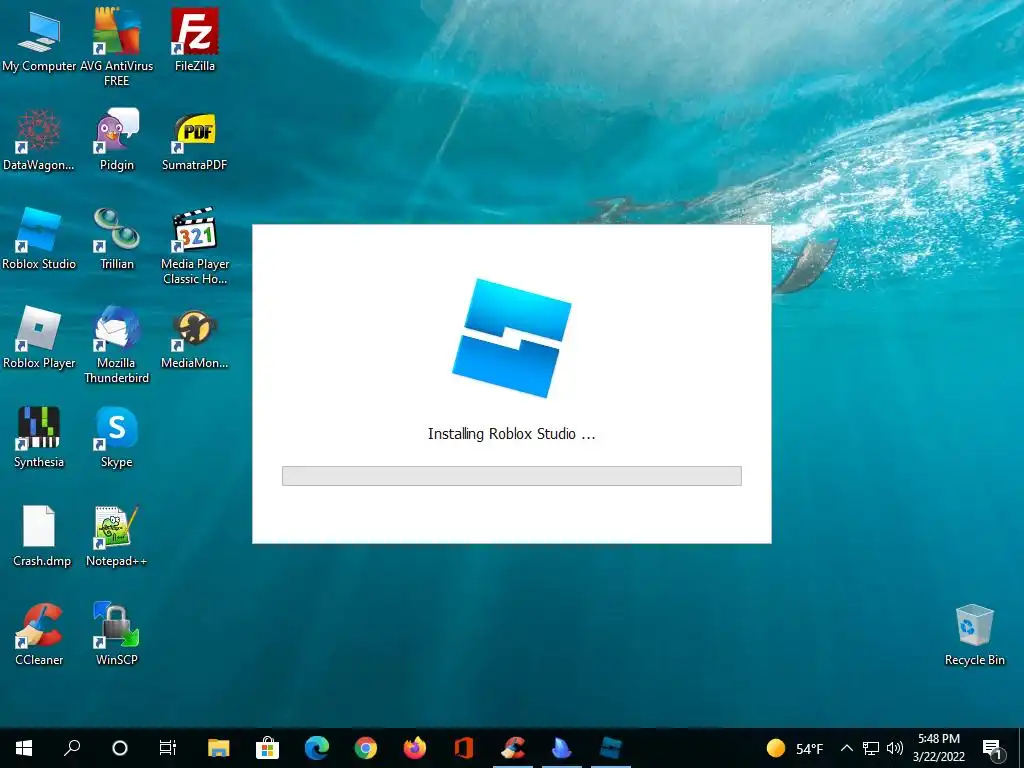Open the Windows Start menu

pos(24,748)
